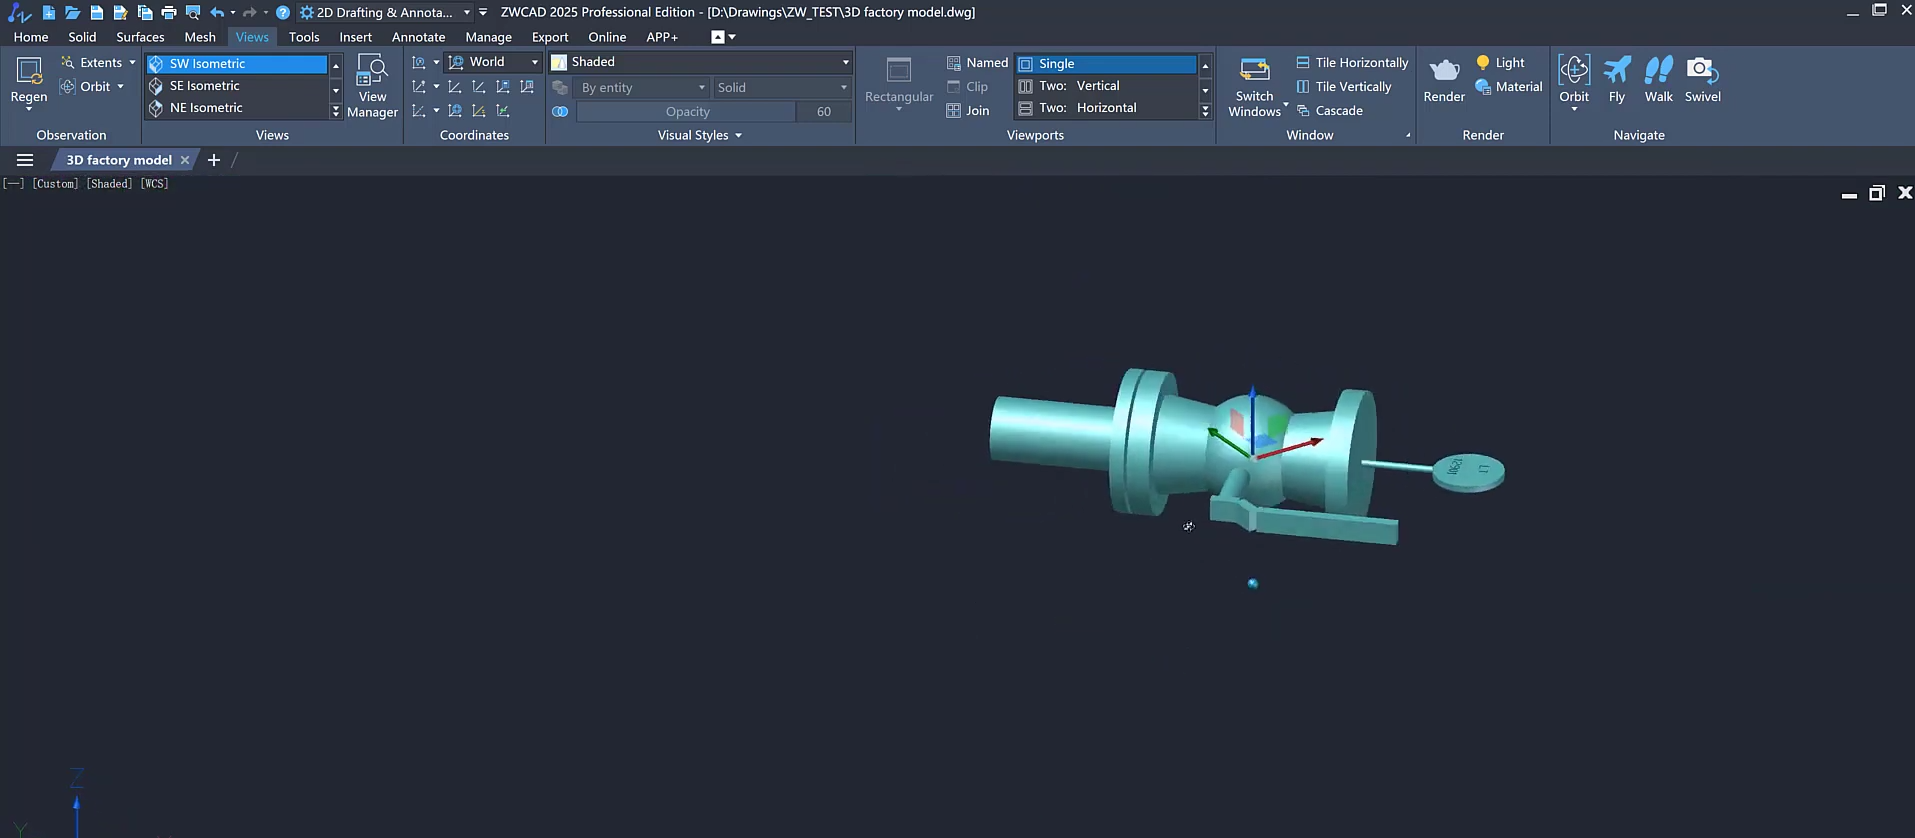
Task: Open the Annotate ribbon tab
Action: pos(418,37)
